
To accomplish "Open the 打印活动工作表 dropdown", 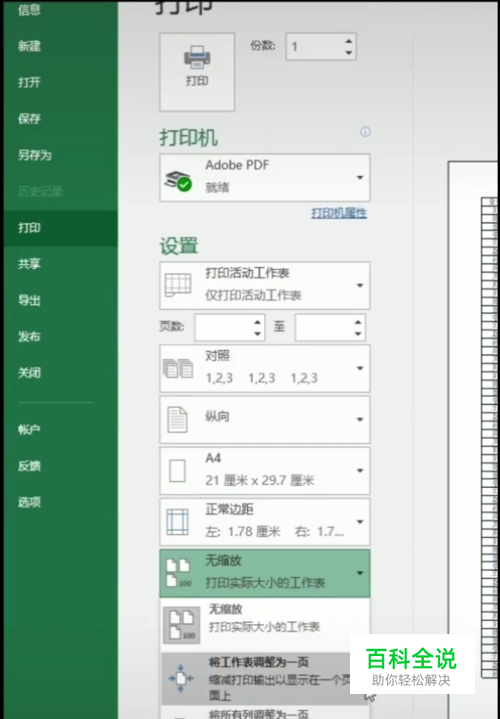I will [265, 285].
